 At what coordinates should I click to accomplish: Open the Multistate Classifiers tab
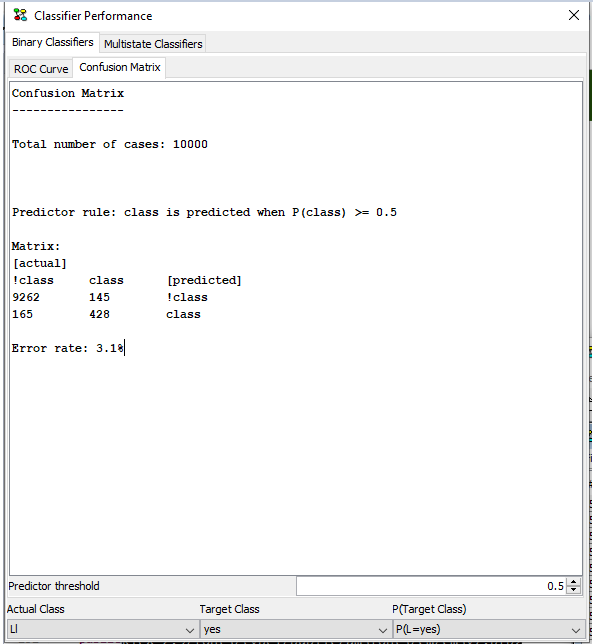[x=153, y=44]
